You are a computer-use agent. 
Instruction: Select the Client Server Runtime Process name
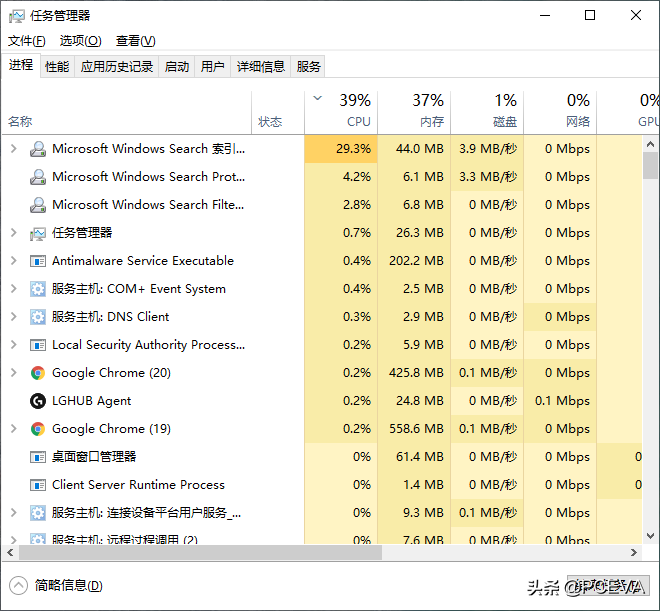(x=138, y=485)
